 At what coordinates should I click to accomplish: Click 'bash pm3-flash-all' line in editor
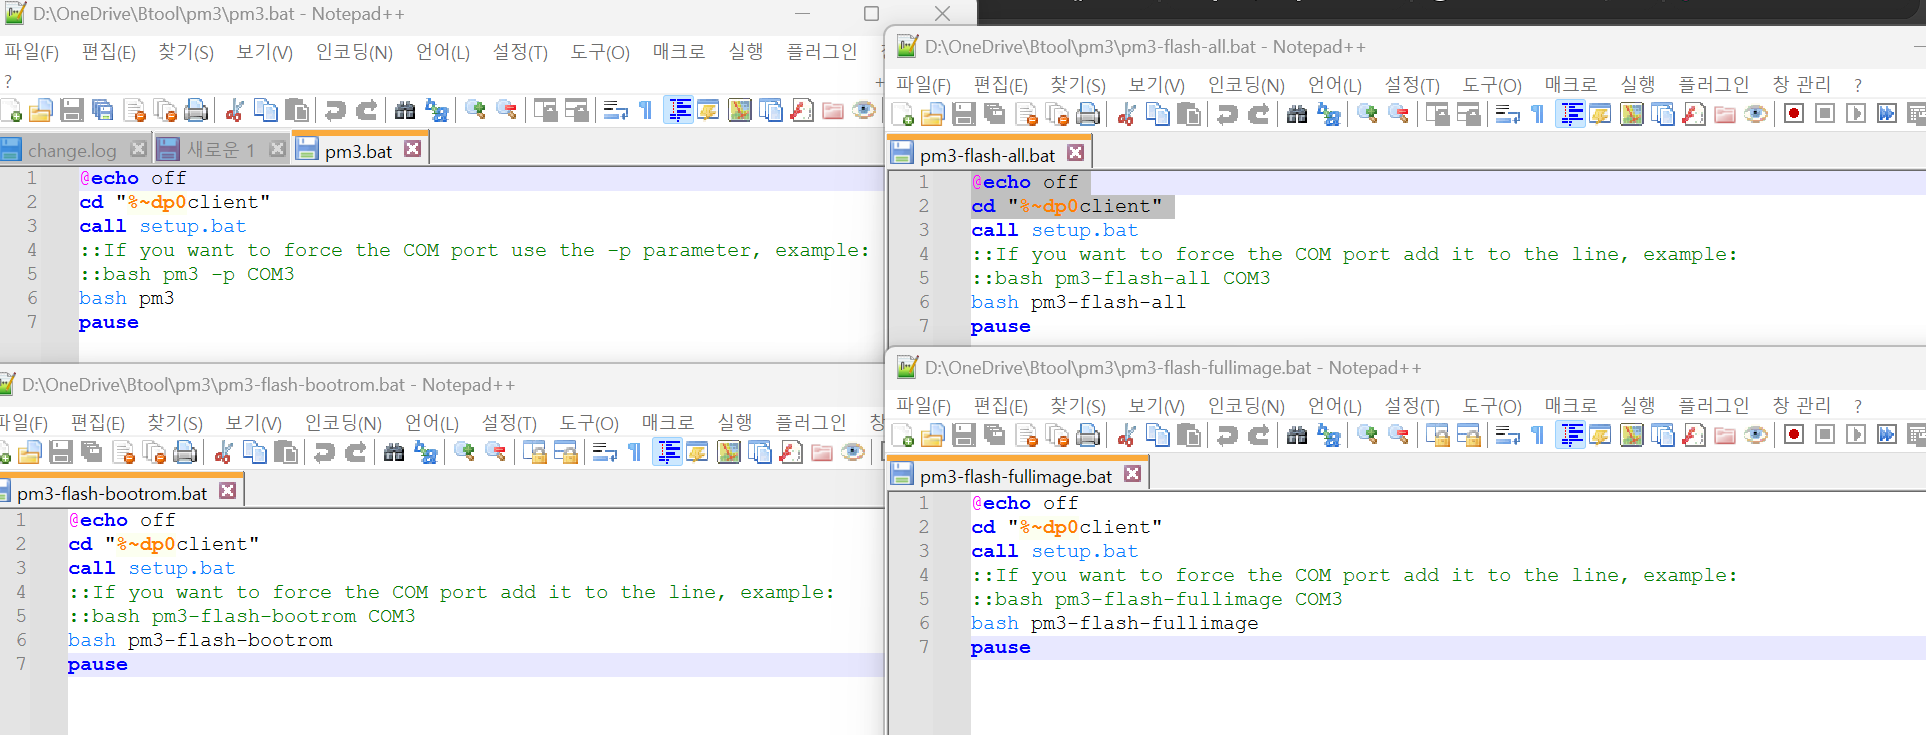pos(1079,302)
